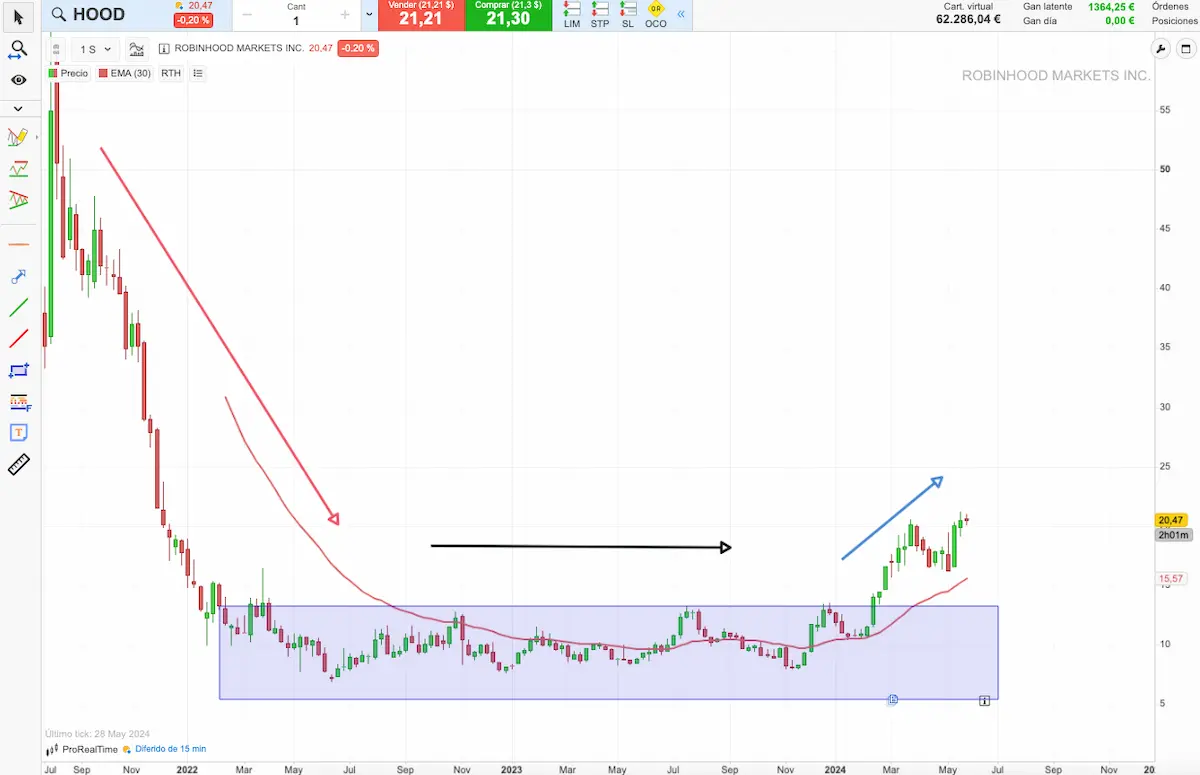Open chart settings with the wrench icon

point(1160,48)
